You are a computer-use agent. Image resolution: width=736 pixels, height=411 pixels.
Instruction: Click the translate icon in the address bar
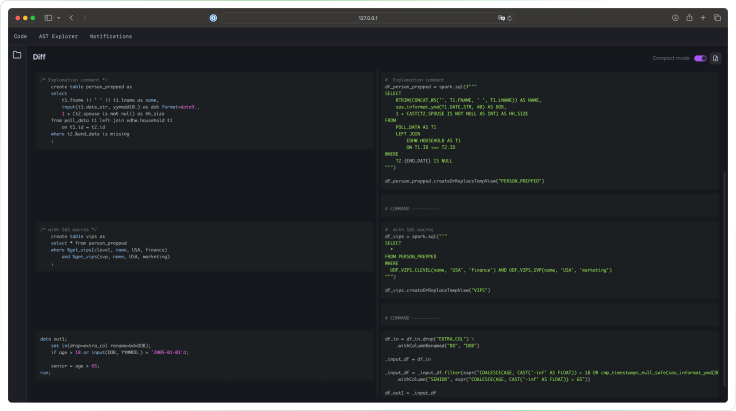(x=501, y=18)
